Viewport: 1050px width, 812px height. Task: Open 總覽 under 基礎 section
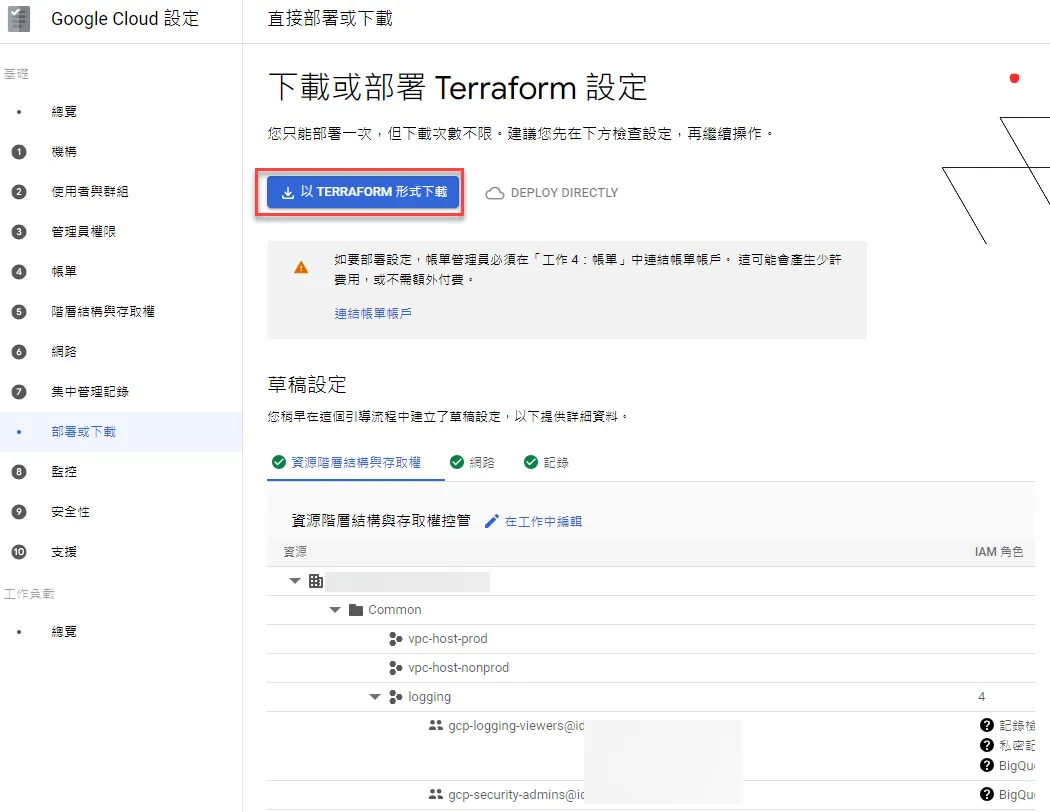[64, 112]
